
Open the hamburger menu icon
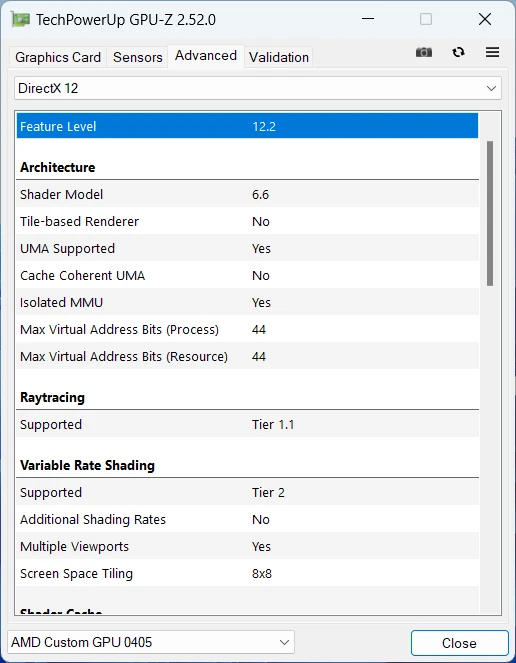coord(492,52)
